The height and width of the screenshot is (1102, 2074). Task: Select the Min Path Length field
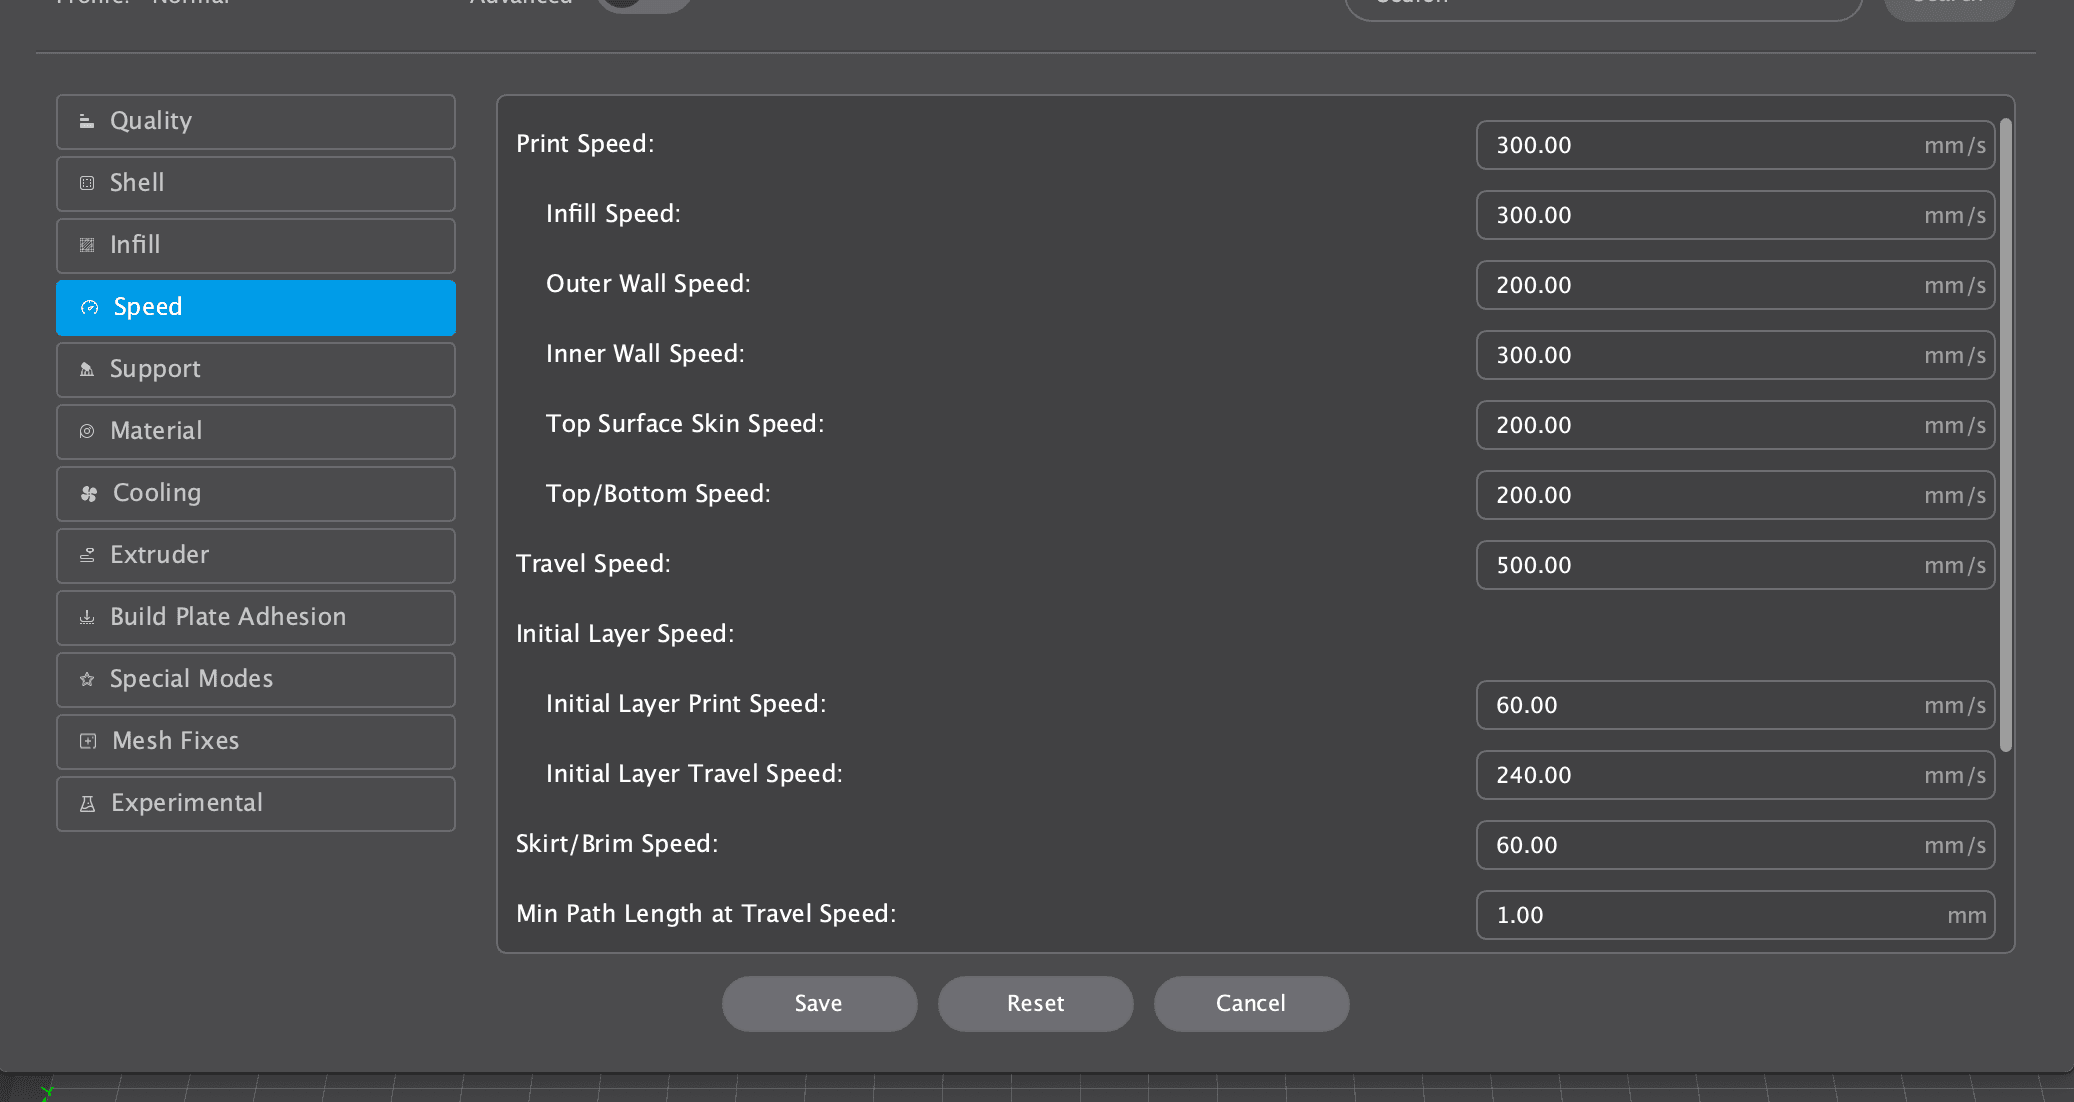[1700, 916]
